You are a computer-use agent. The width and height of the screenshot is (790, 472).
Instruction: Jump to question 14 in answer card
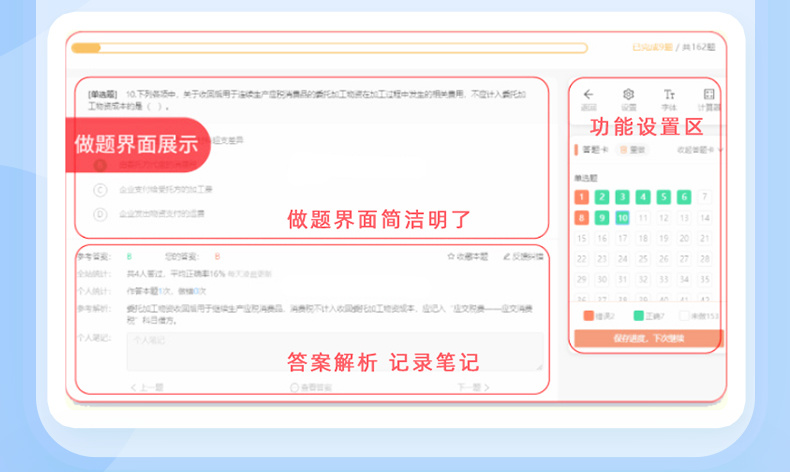pos(704,218)
